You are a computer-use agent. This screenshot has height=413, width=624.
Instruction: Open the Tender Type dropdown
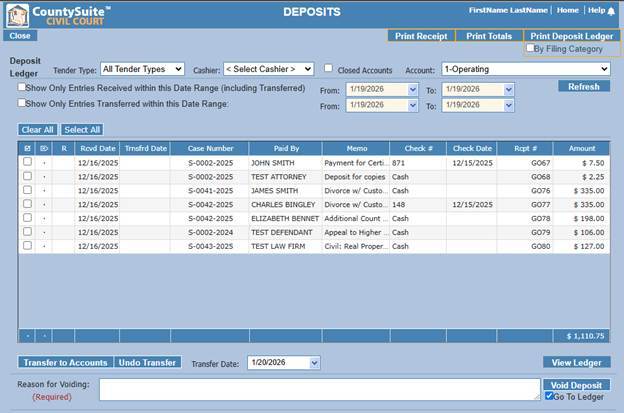pos(142,69)
